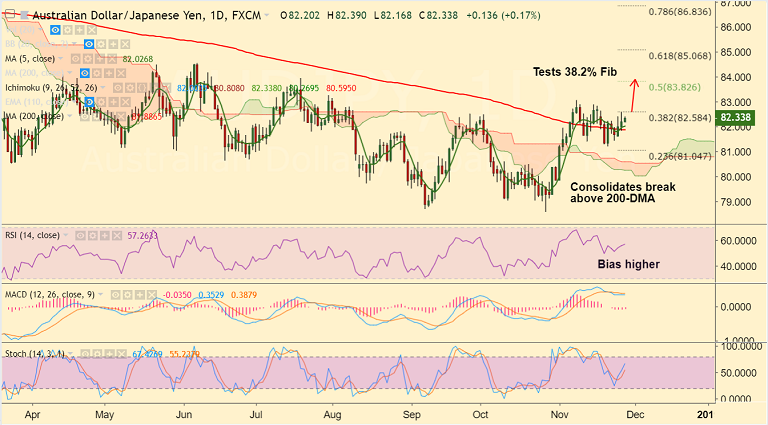
Task: Remove the Stoch indicator with X
Action: coord(121,354)
